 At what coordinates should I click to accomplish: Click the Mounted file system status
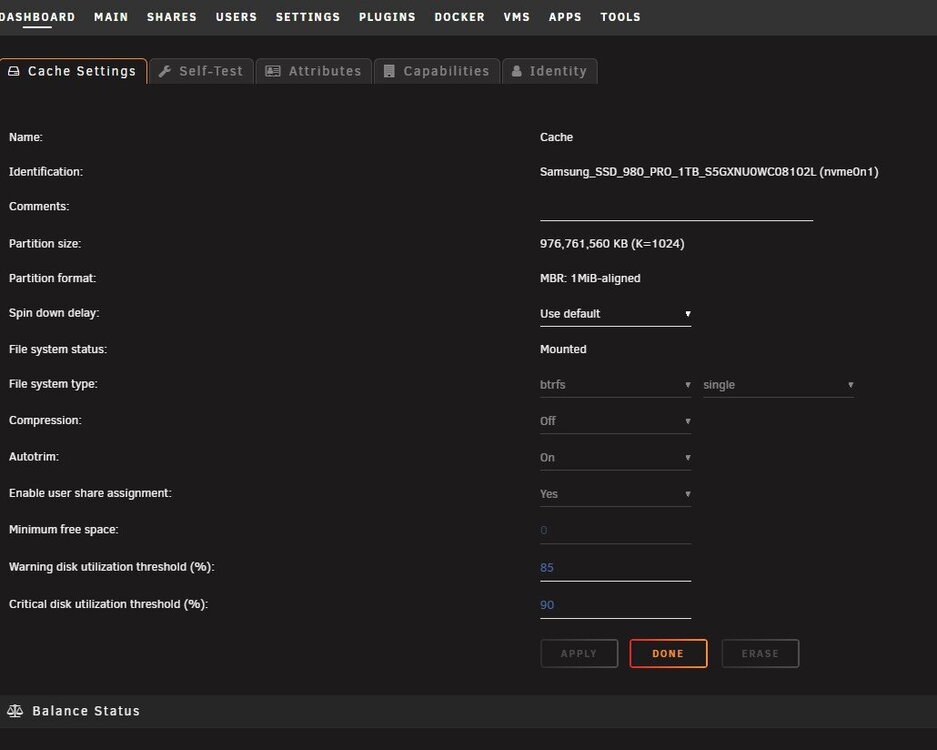pos(563,350)
